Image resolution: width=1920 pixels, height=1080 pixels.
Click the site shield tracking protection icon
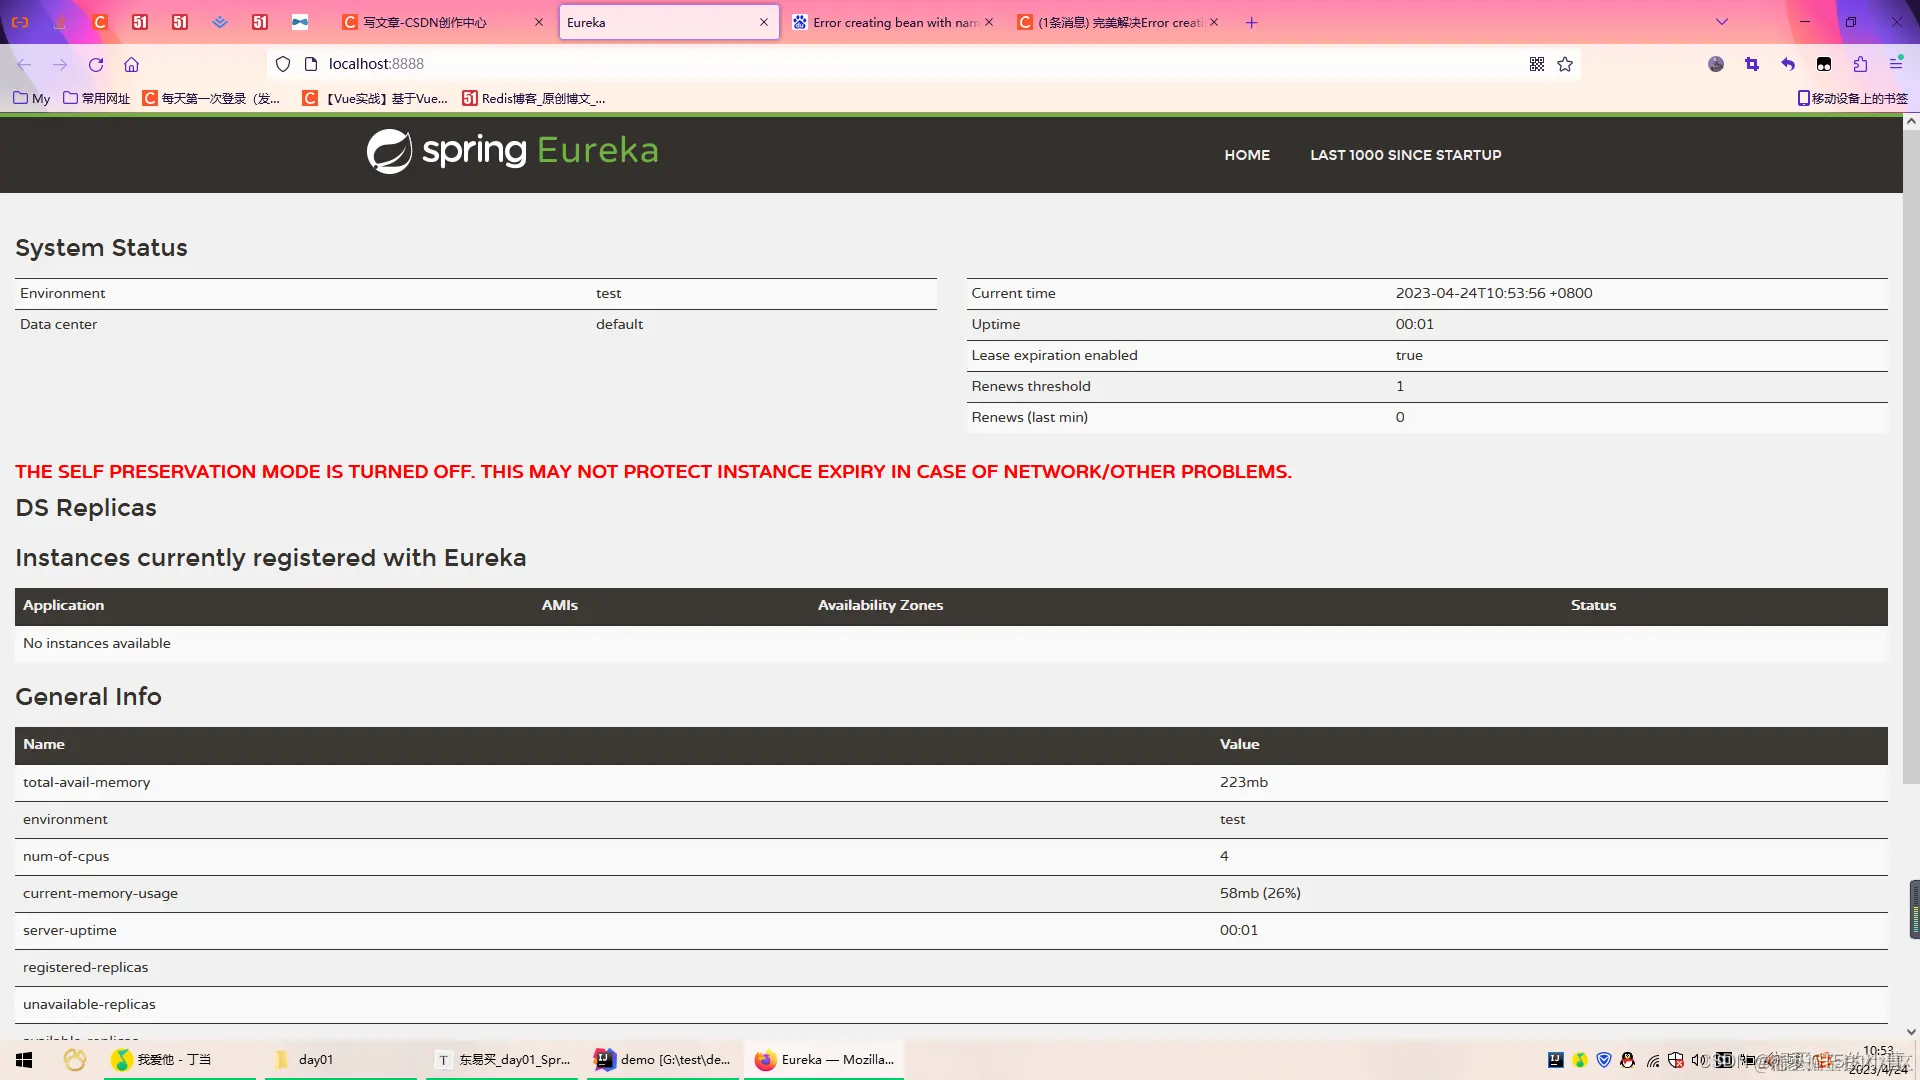[283, 64]
